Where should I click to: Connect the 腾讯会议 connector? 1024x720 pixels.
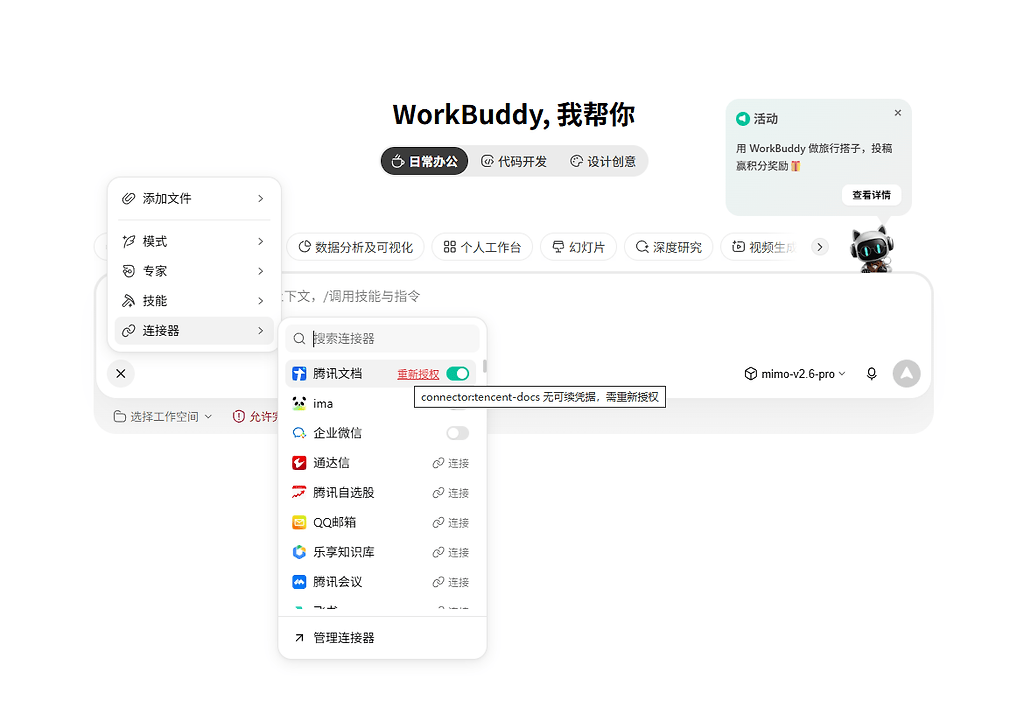pos(451,582)
